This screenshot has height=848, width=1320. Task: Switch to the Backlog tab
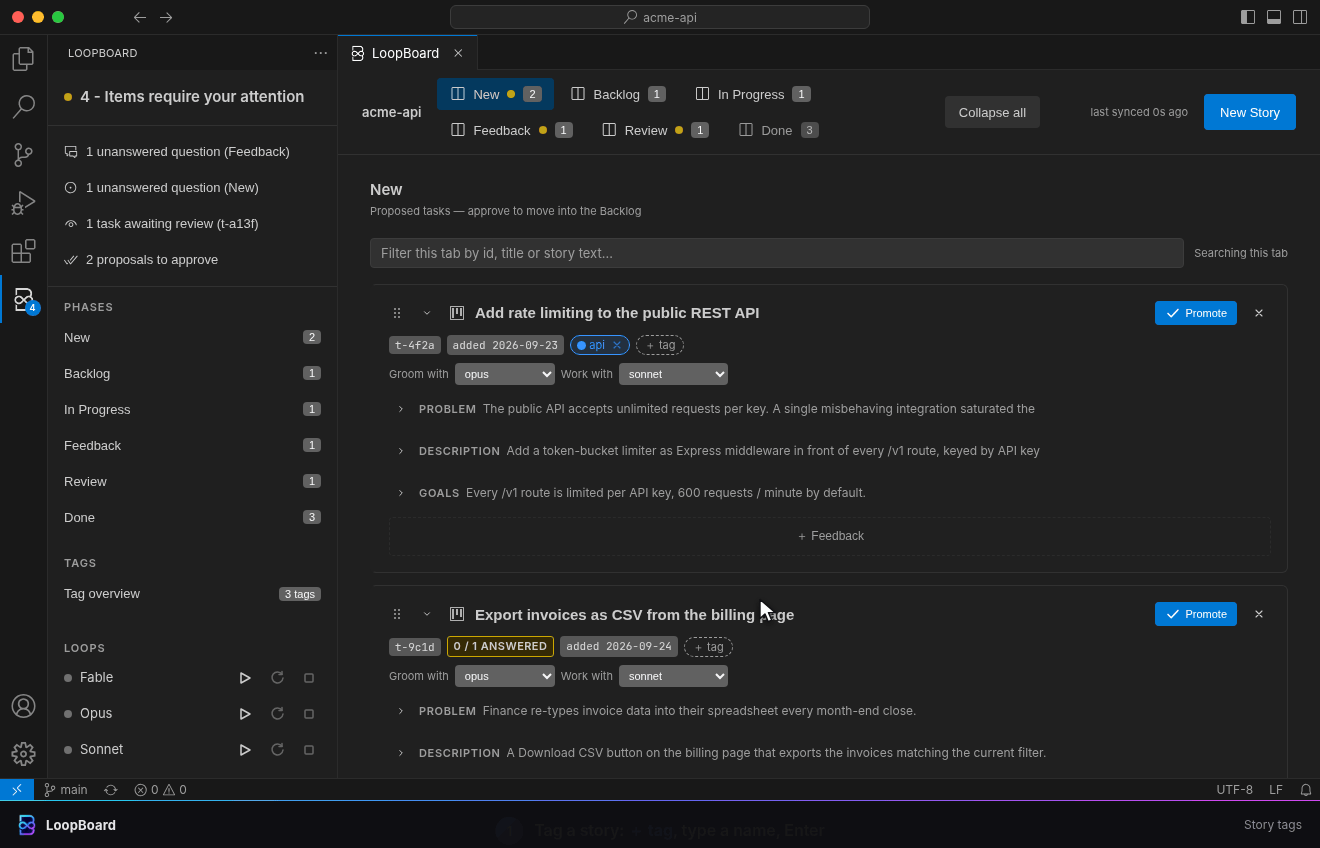pos(618,94)
